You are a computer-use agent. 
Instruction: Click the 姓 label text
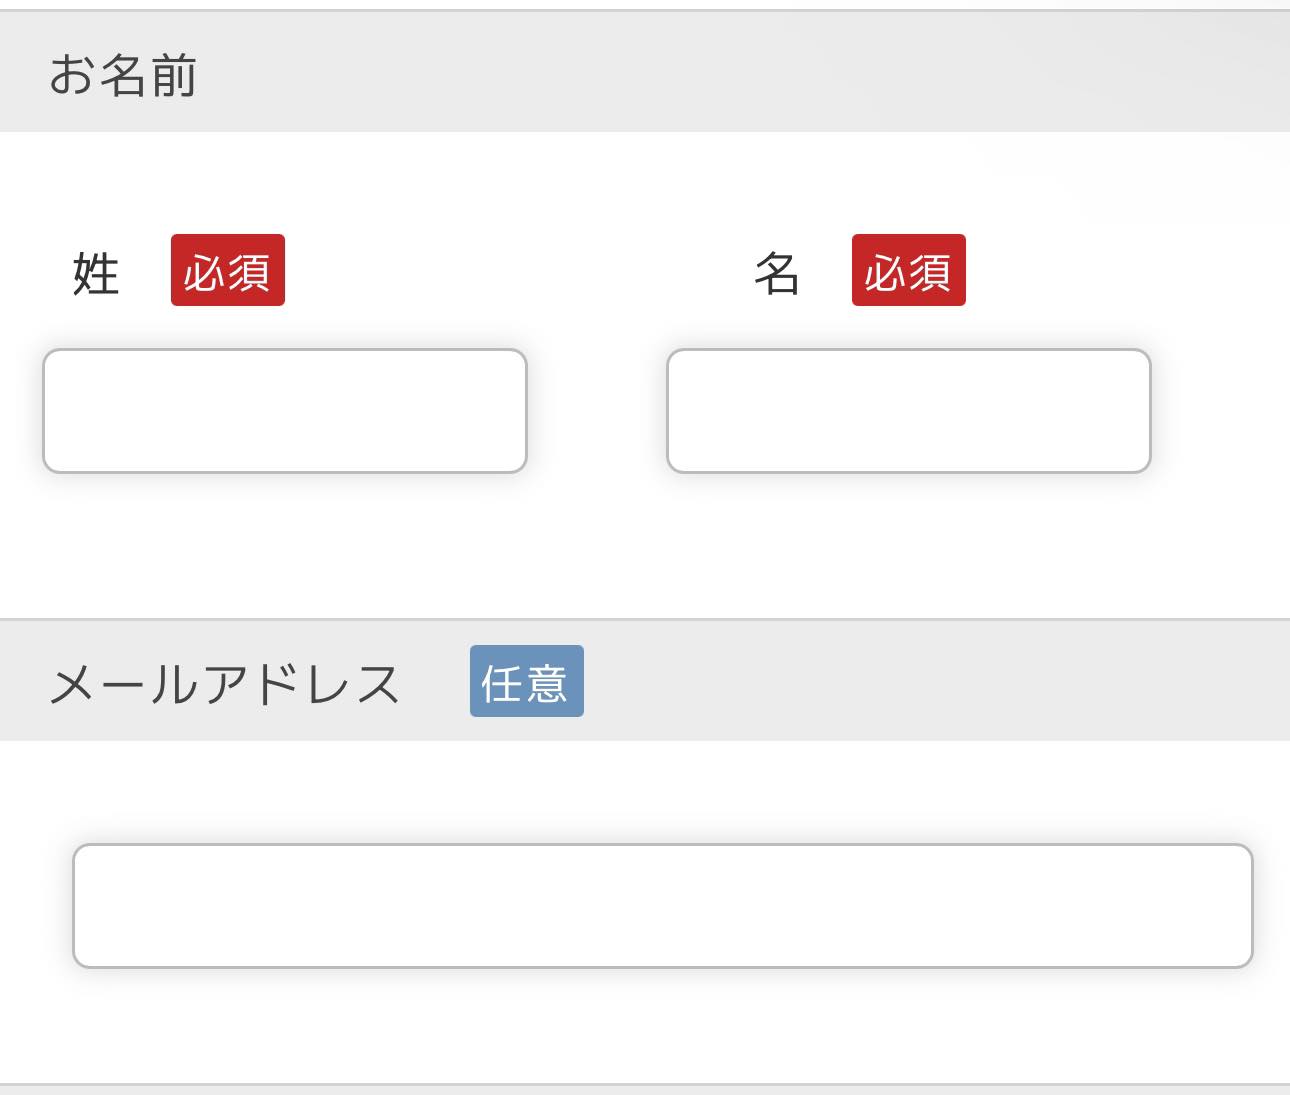(x=96, y=273)
